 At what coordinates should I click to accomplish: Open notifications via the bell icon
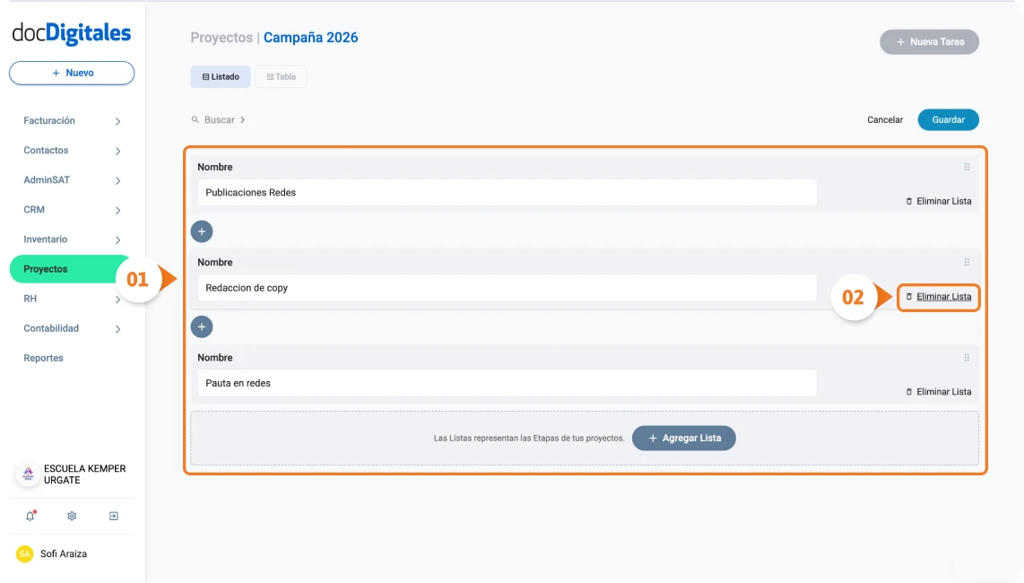[31, 516]
